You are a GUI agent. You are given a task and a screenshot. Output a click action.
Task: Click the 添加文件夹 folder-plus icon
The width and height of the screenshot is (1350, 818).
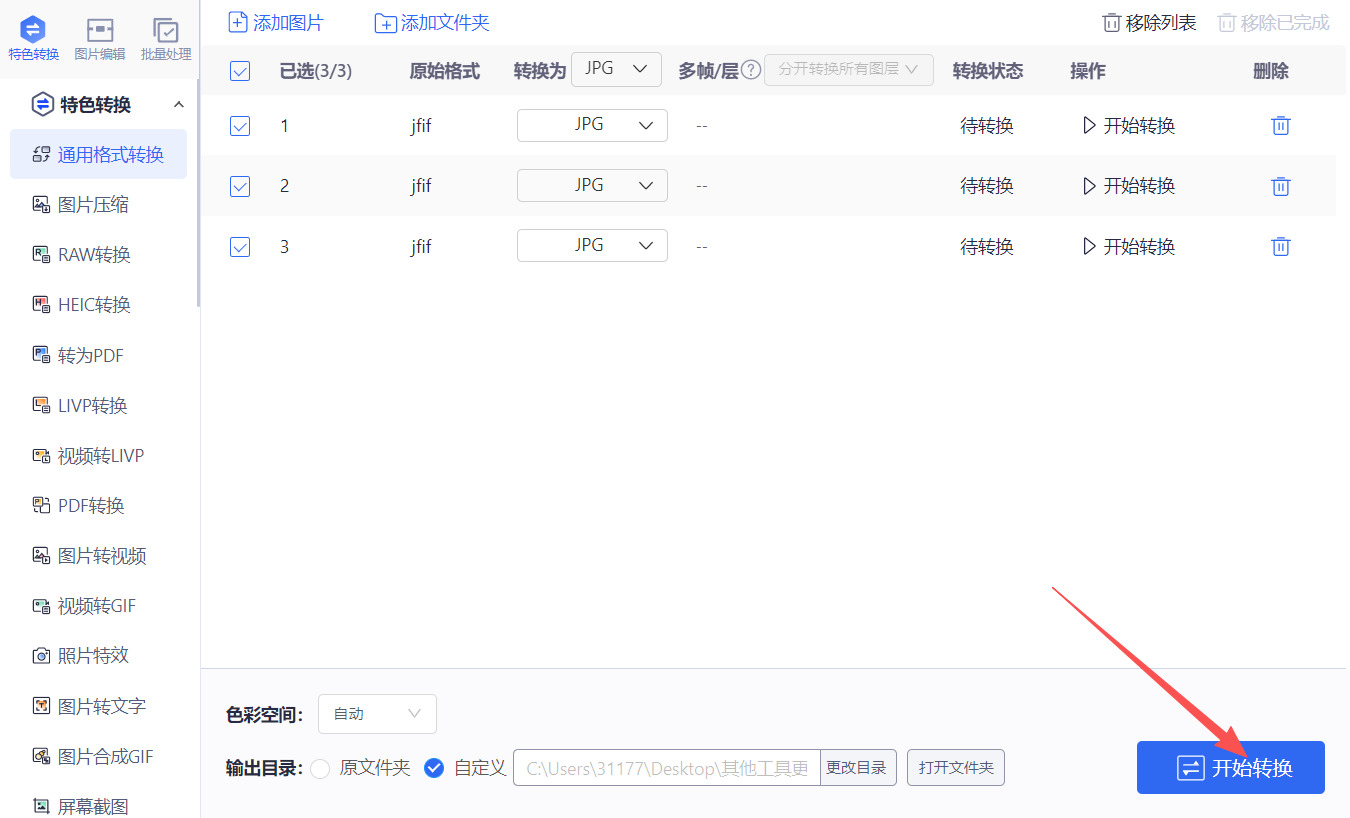pos(385,23)
